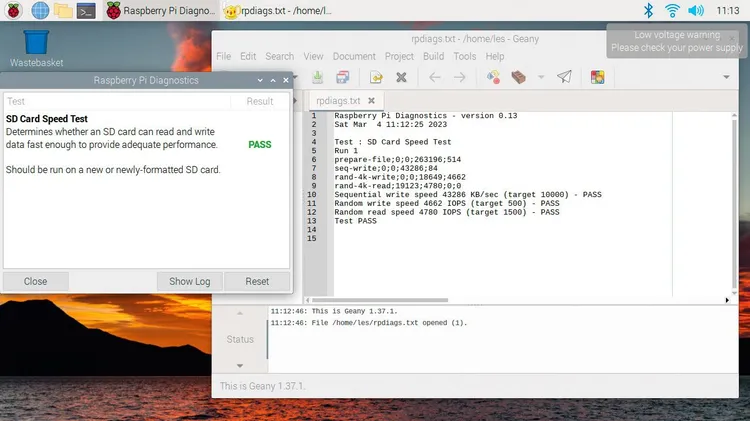Image resolution: width=750 pixels, height=421 pixels.
Task: Click the 11:13 clock in the panel
Action: (x=728, y=11)
